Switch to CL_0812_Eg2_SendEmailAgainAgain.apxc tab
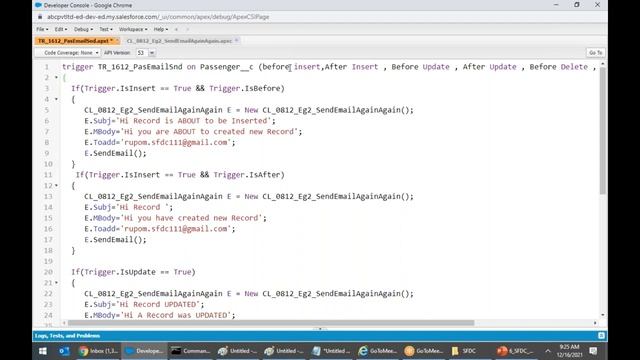 tap(179, 41)
